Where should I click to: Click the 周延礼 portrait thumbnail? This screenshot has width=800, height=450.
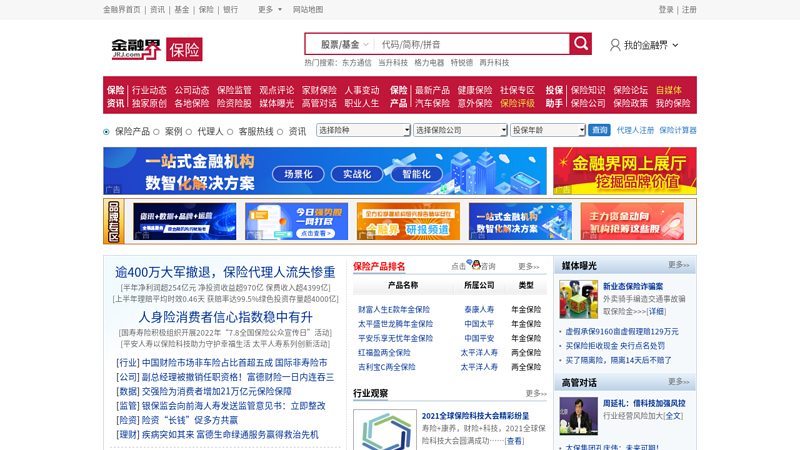click(578, 416)
